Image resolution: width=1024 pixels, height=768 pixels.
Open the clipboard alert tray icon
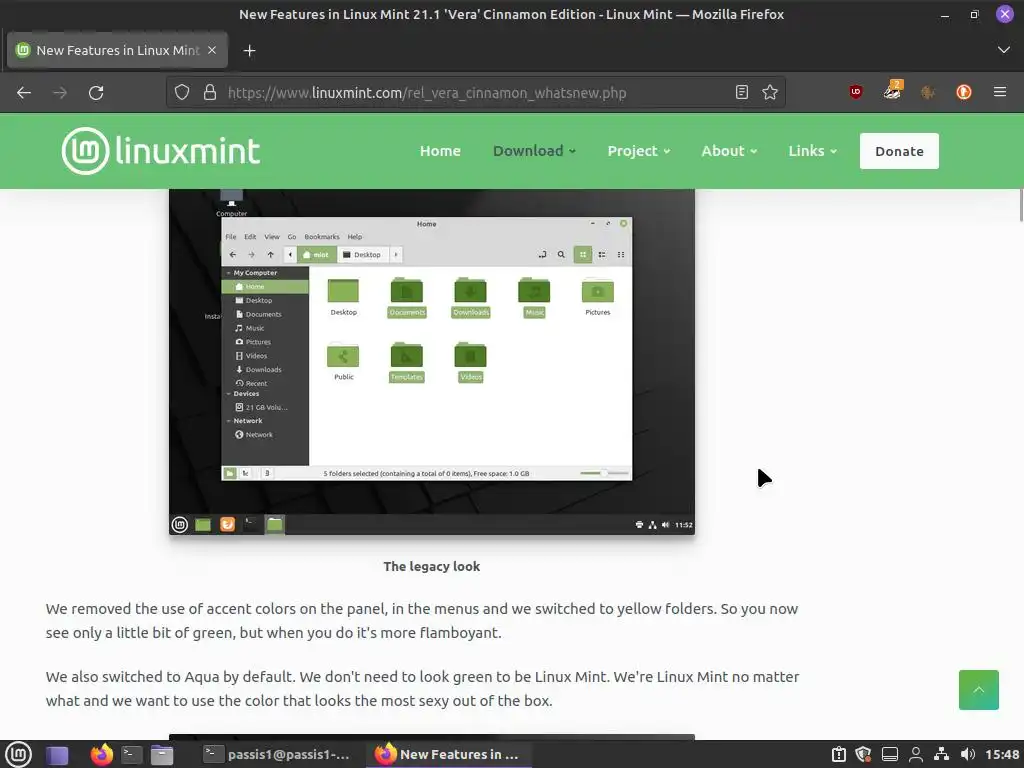pos(839,755)
